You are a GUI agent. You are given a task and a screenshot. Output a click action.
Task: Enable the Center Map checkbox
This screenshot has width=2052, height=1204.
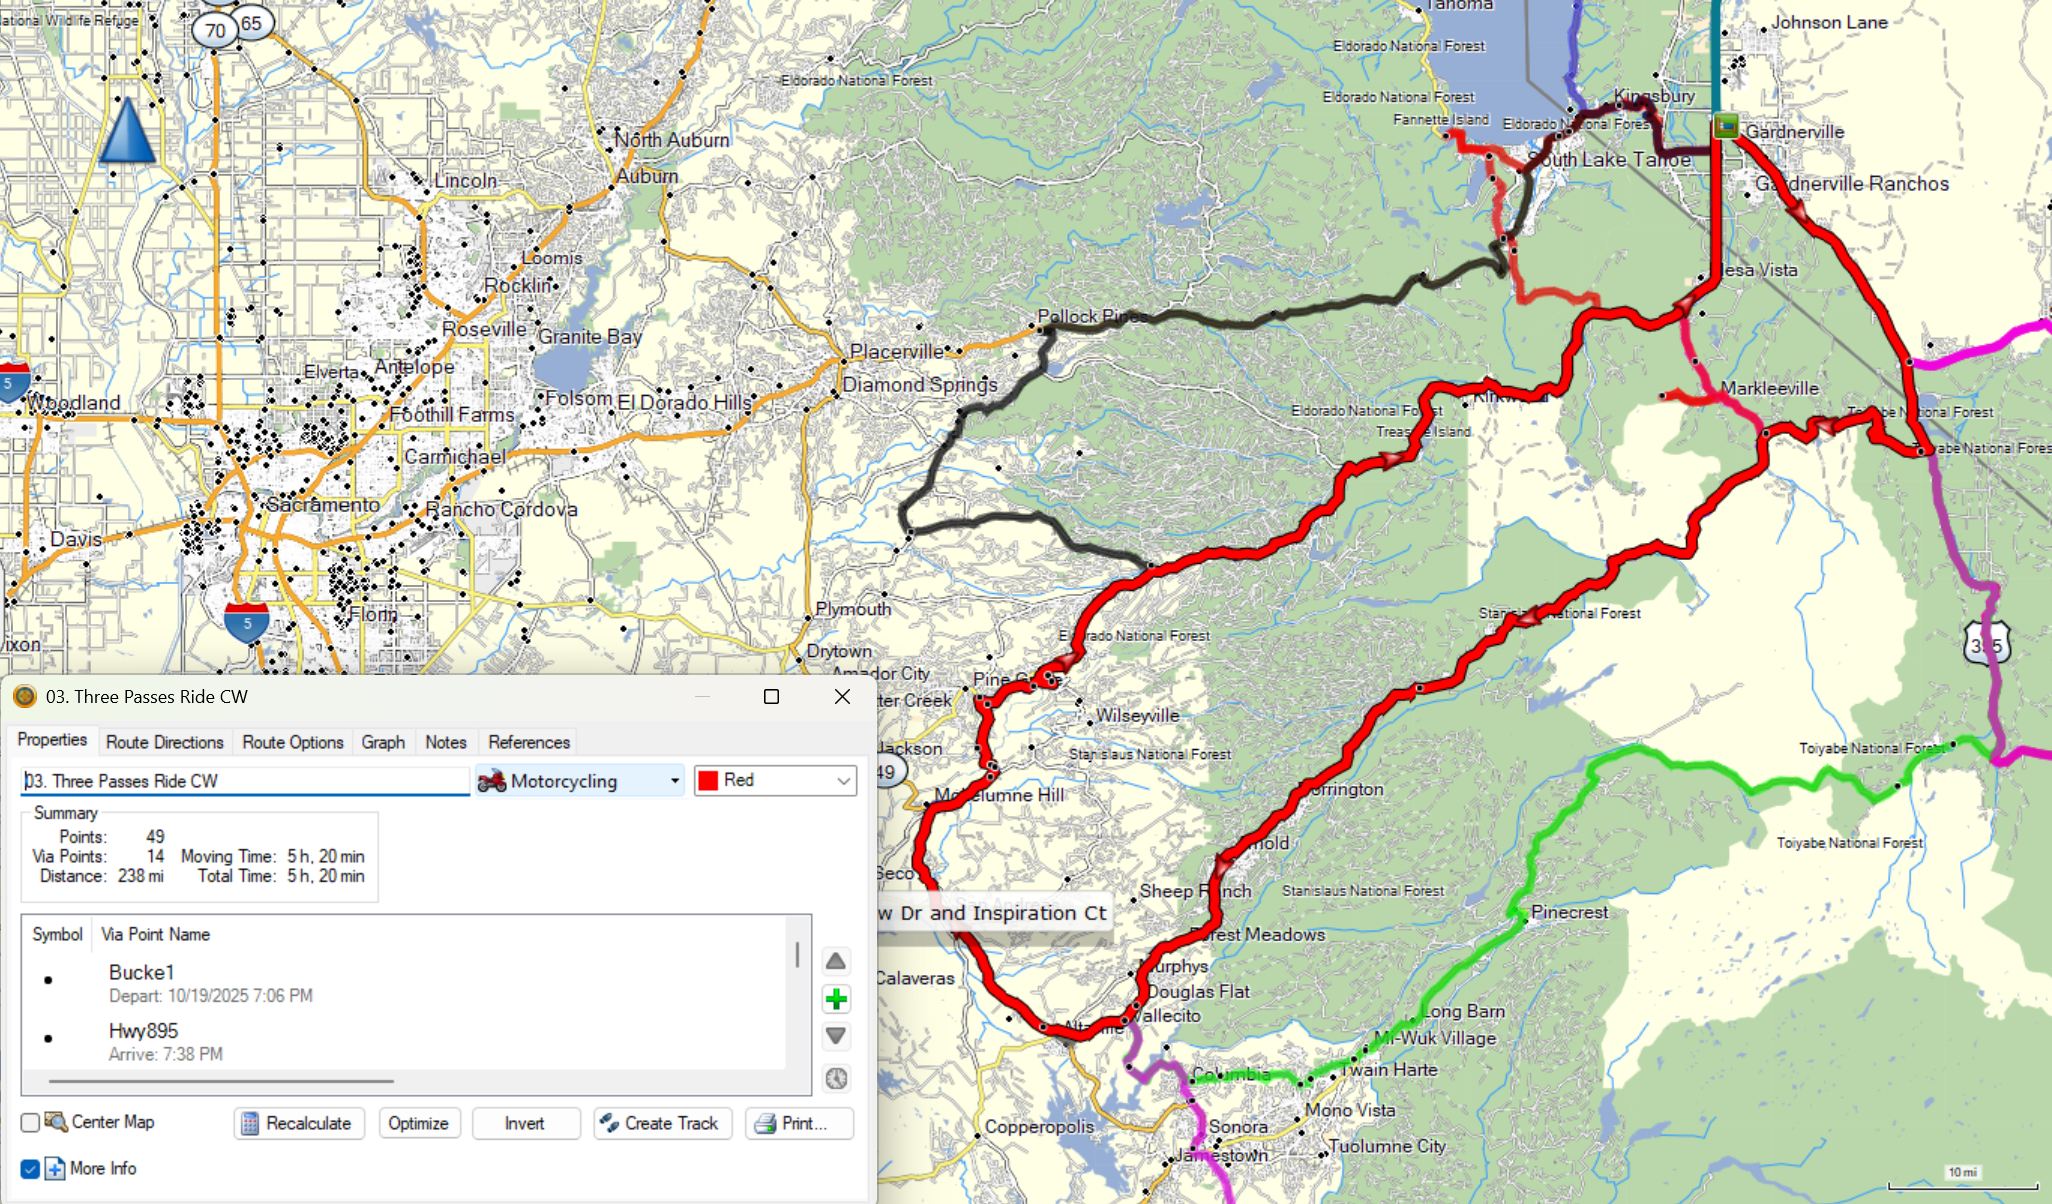30,1122
